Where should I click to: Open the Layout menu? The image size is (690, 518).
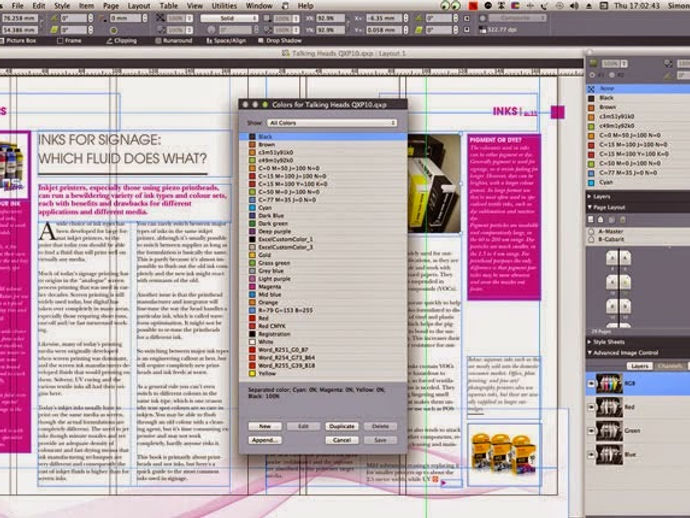pos(139,6)
